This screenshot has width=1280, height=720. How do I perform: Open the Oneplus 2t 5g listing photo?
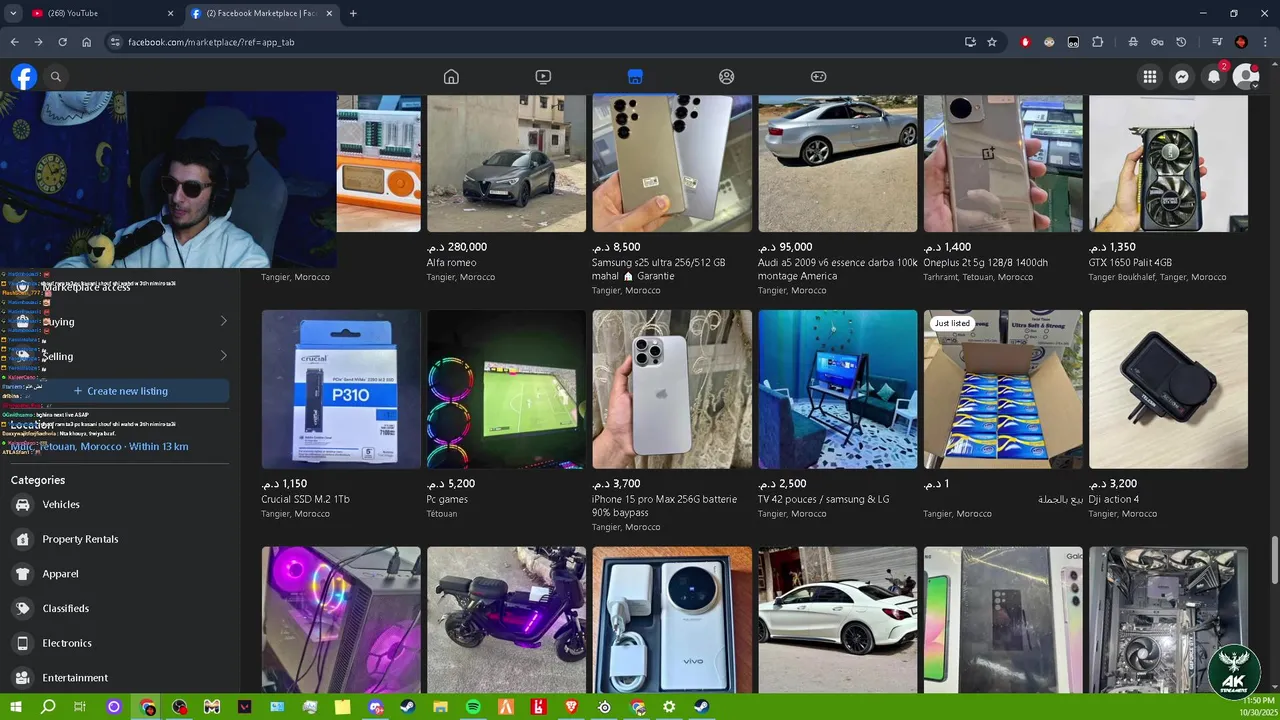(x=1003, y=164)
